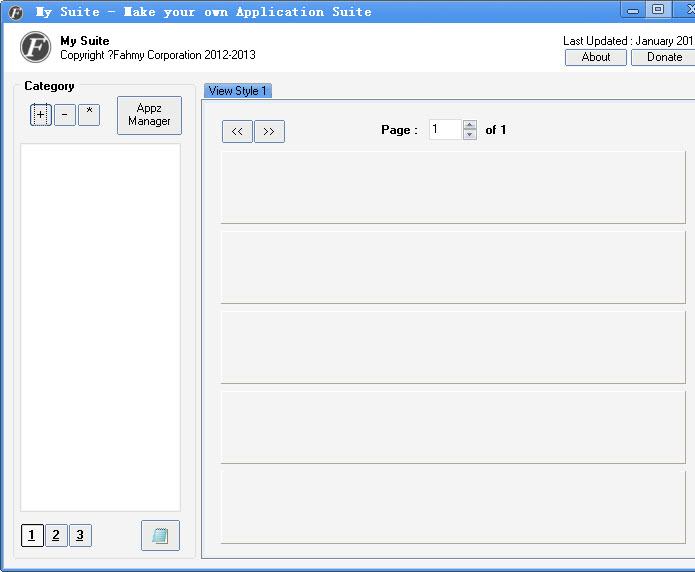This screenshot has height=572, width=695.
Task: Click the notebook icon below the category list
Action: (160, 536)
